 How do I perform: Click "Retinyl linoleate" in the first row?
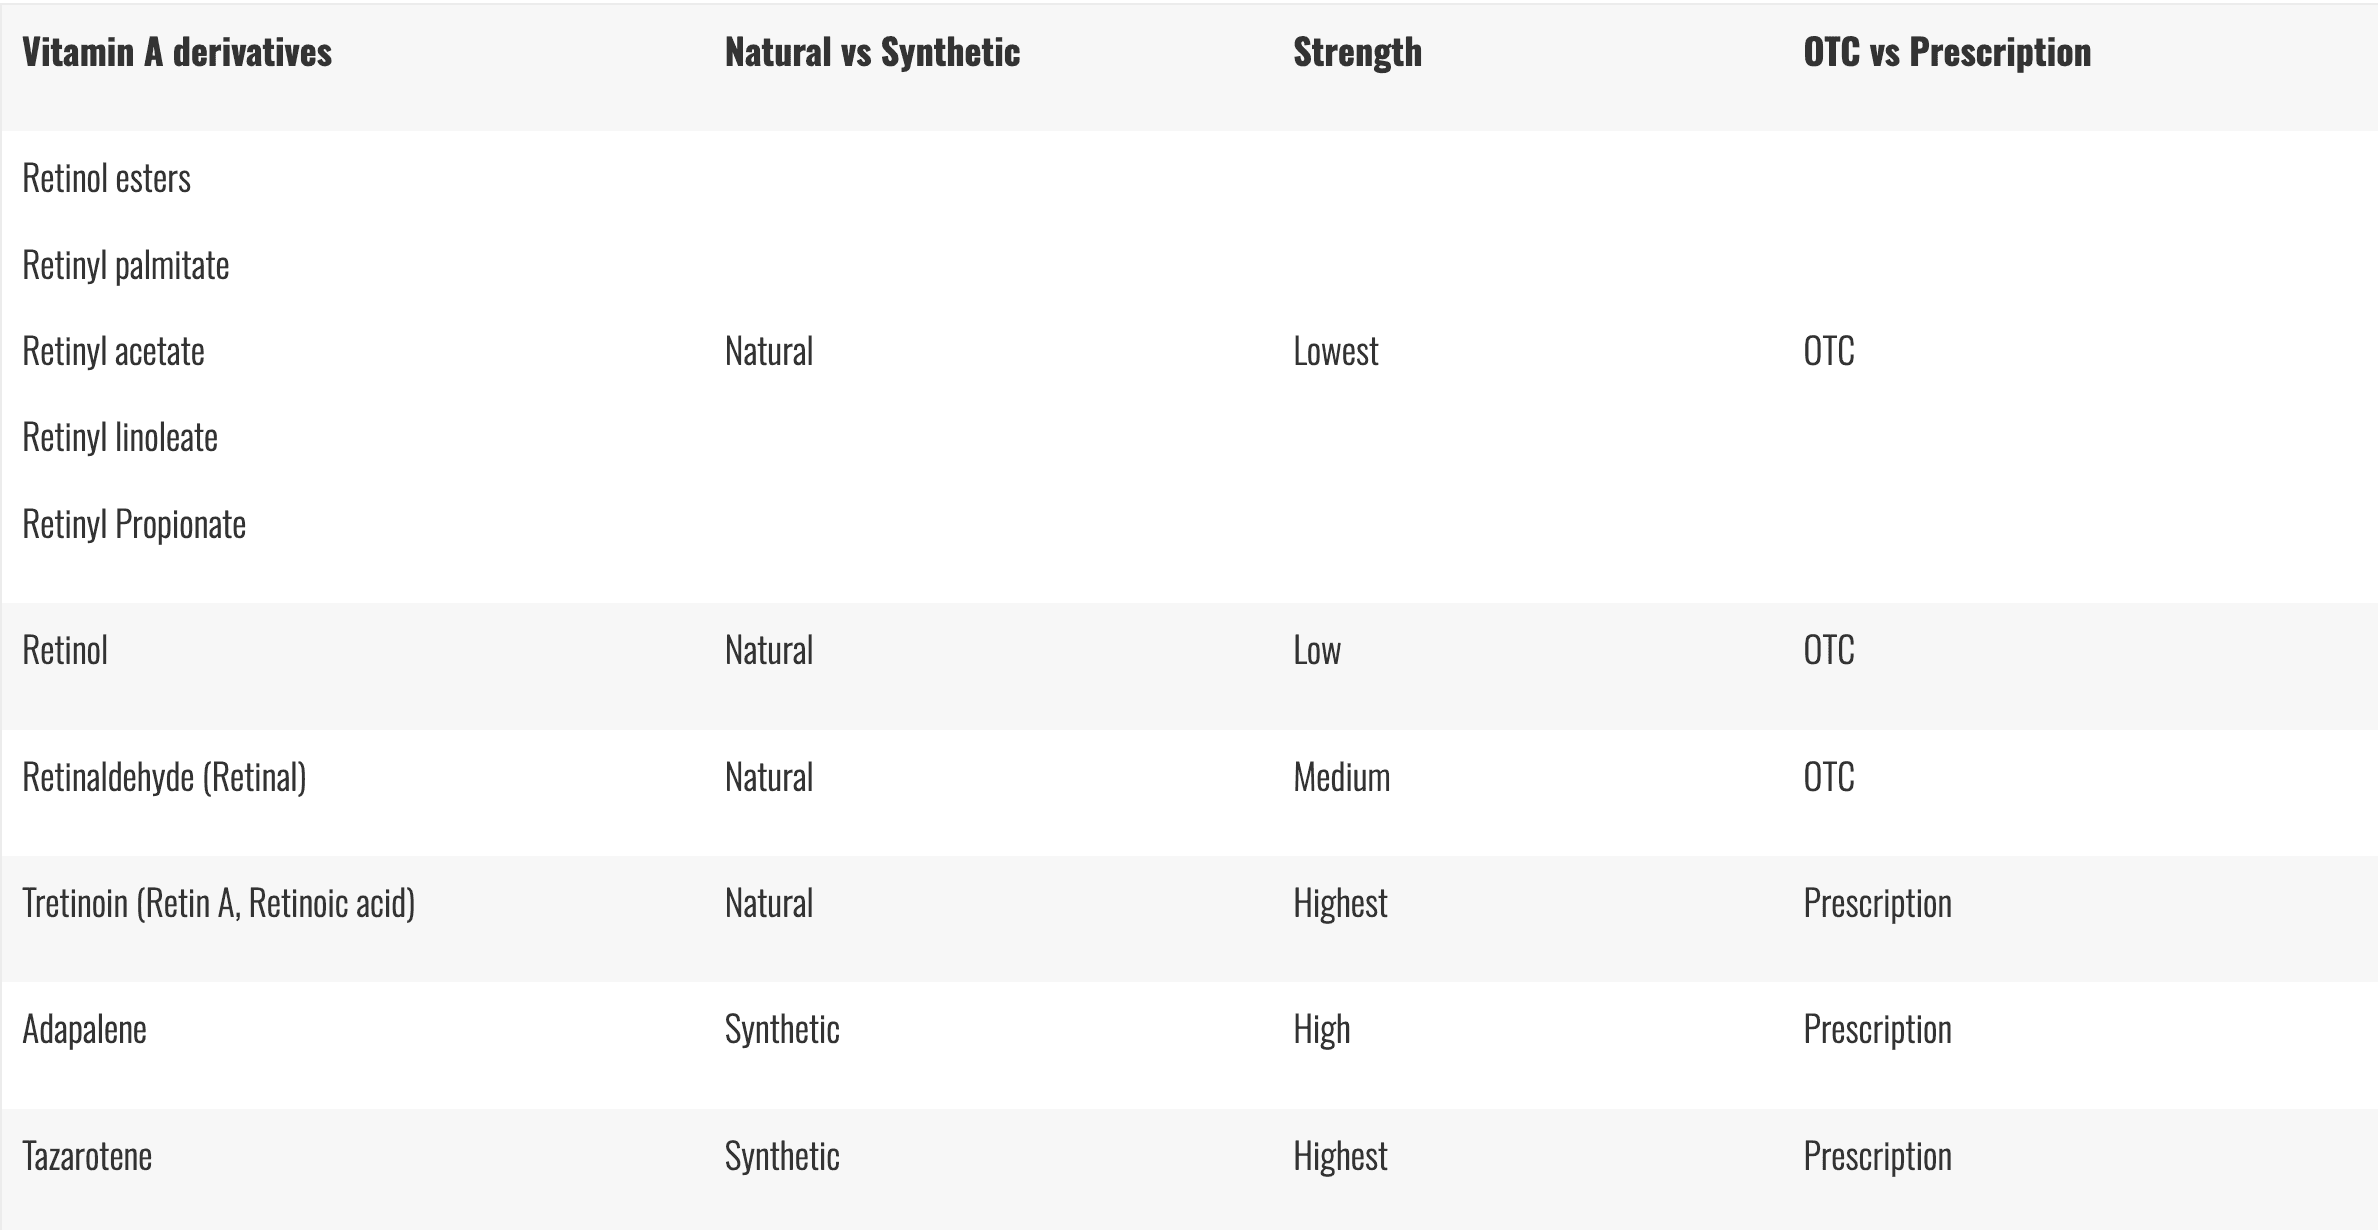pos(120,438)
